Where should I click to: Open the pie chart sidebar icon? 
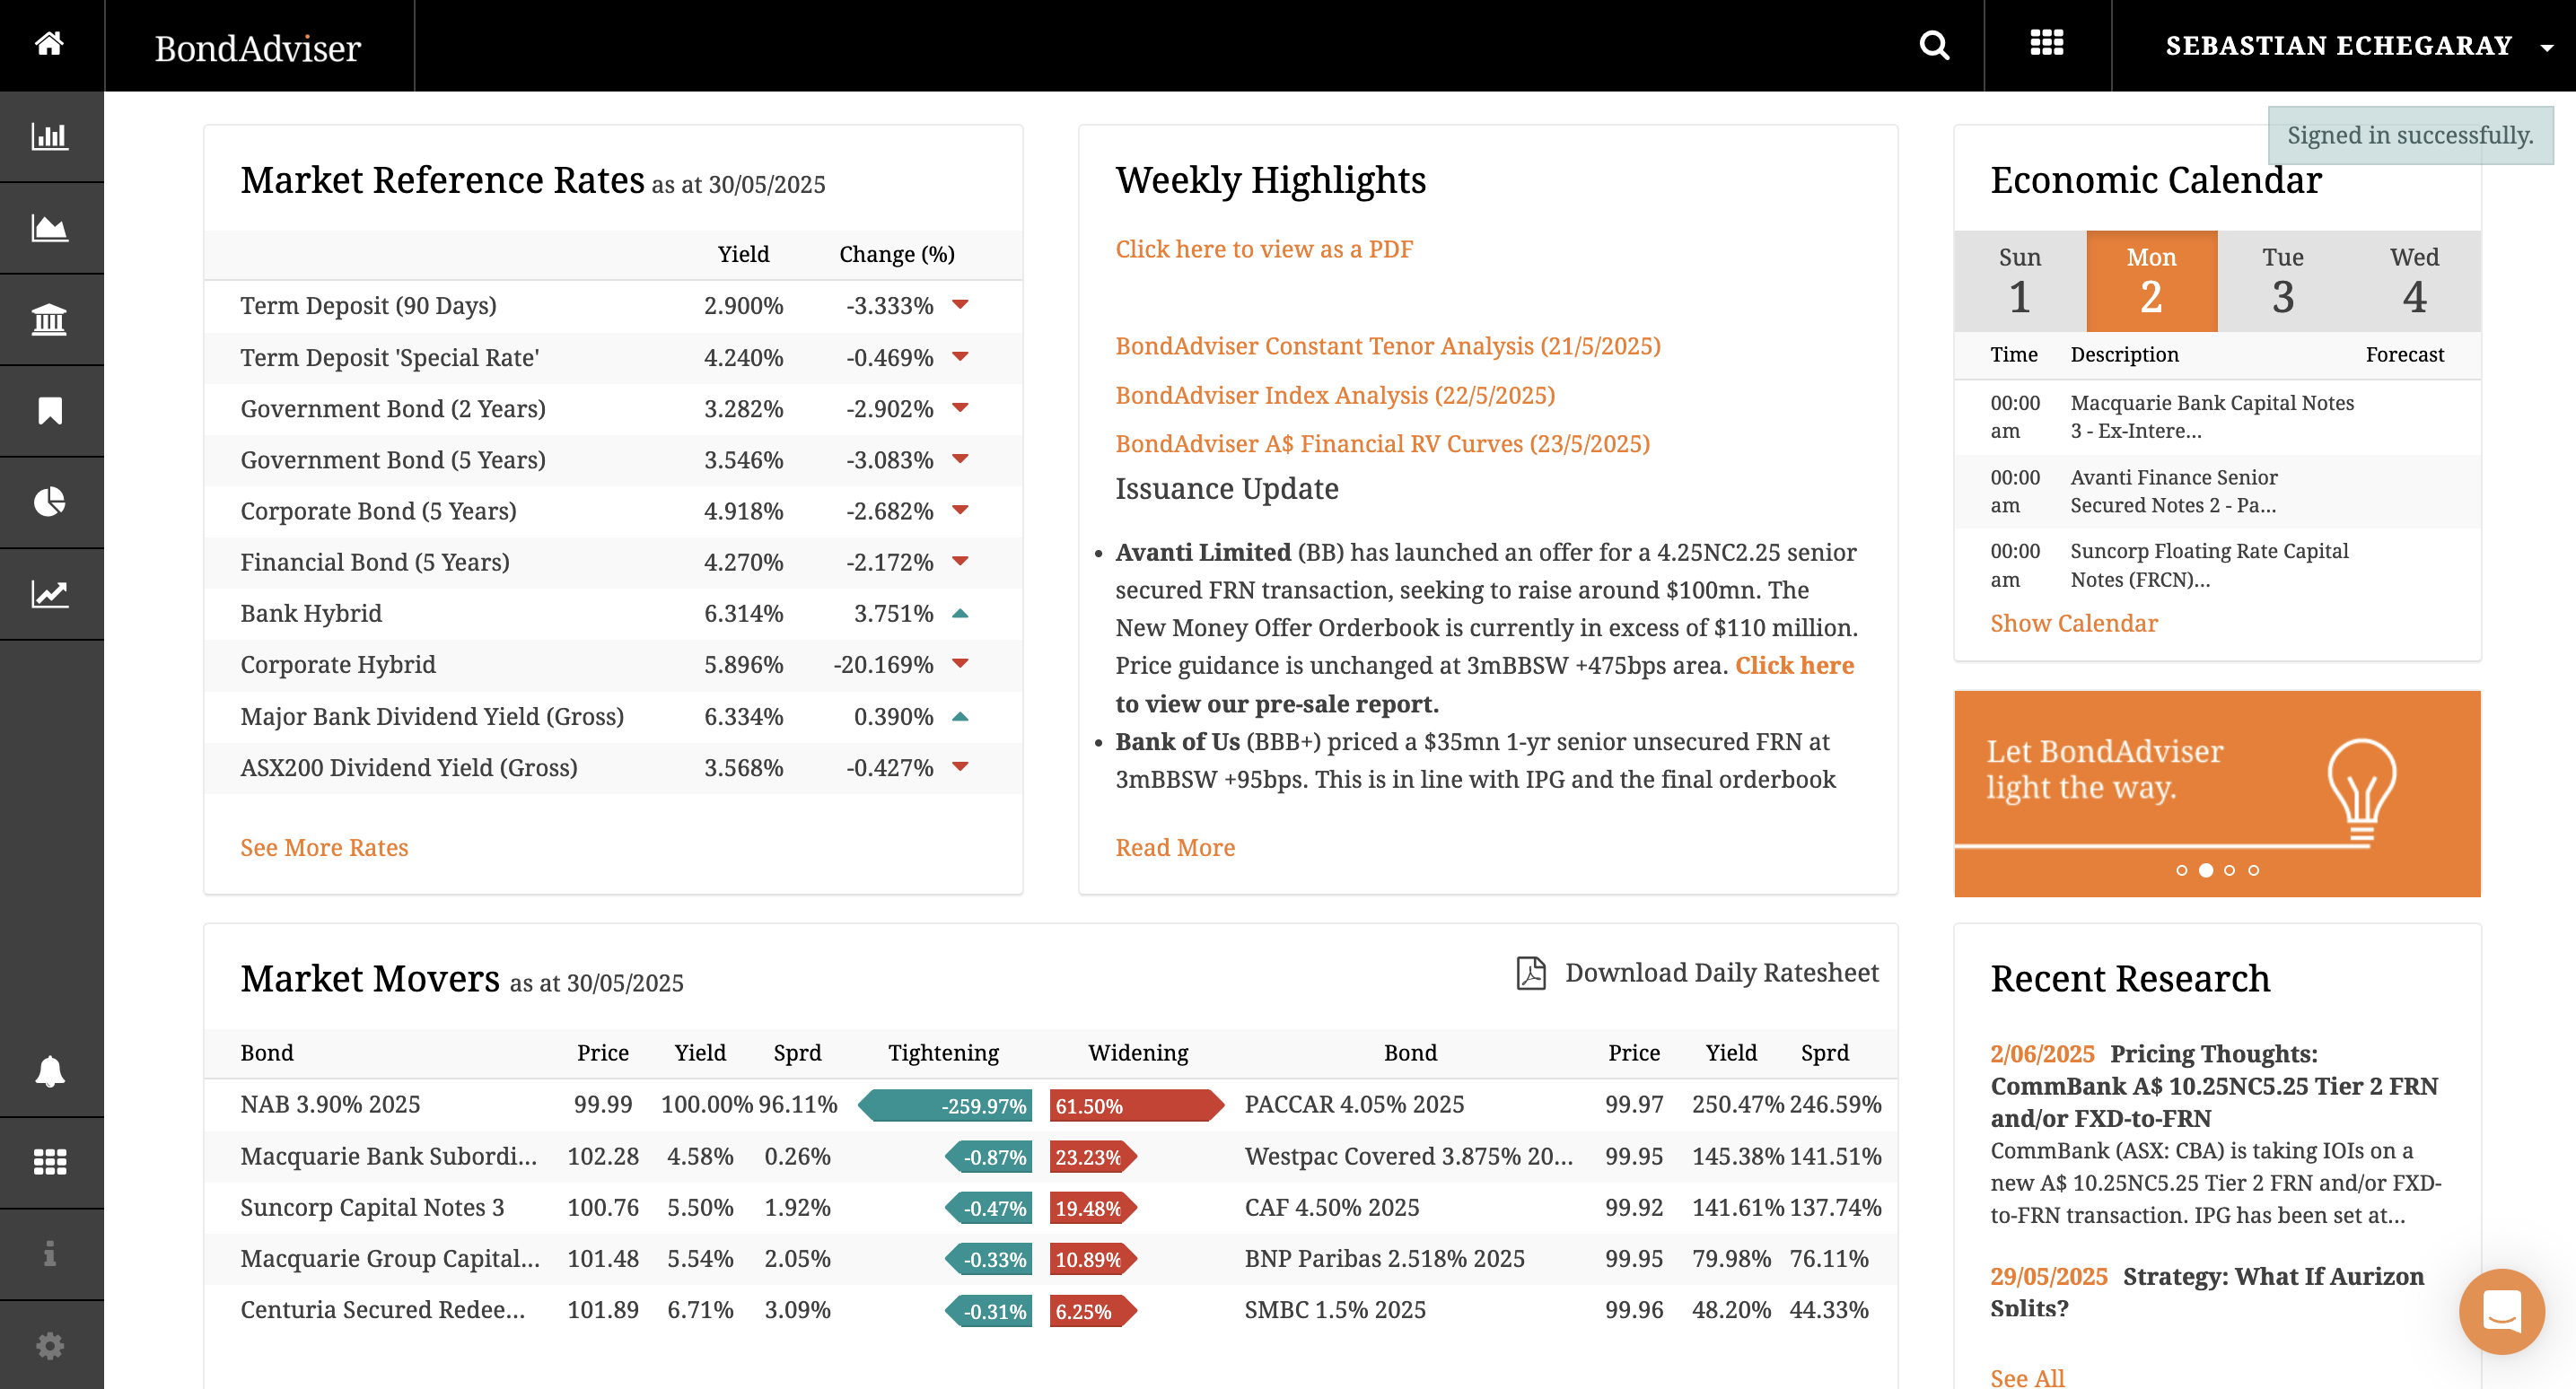(x=49, y=502)
